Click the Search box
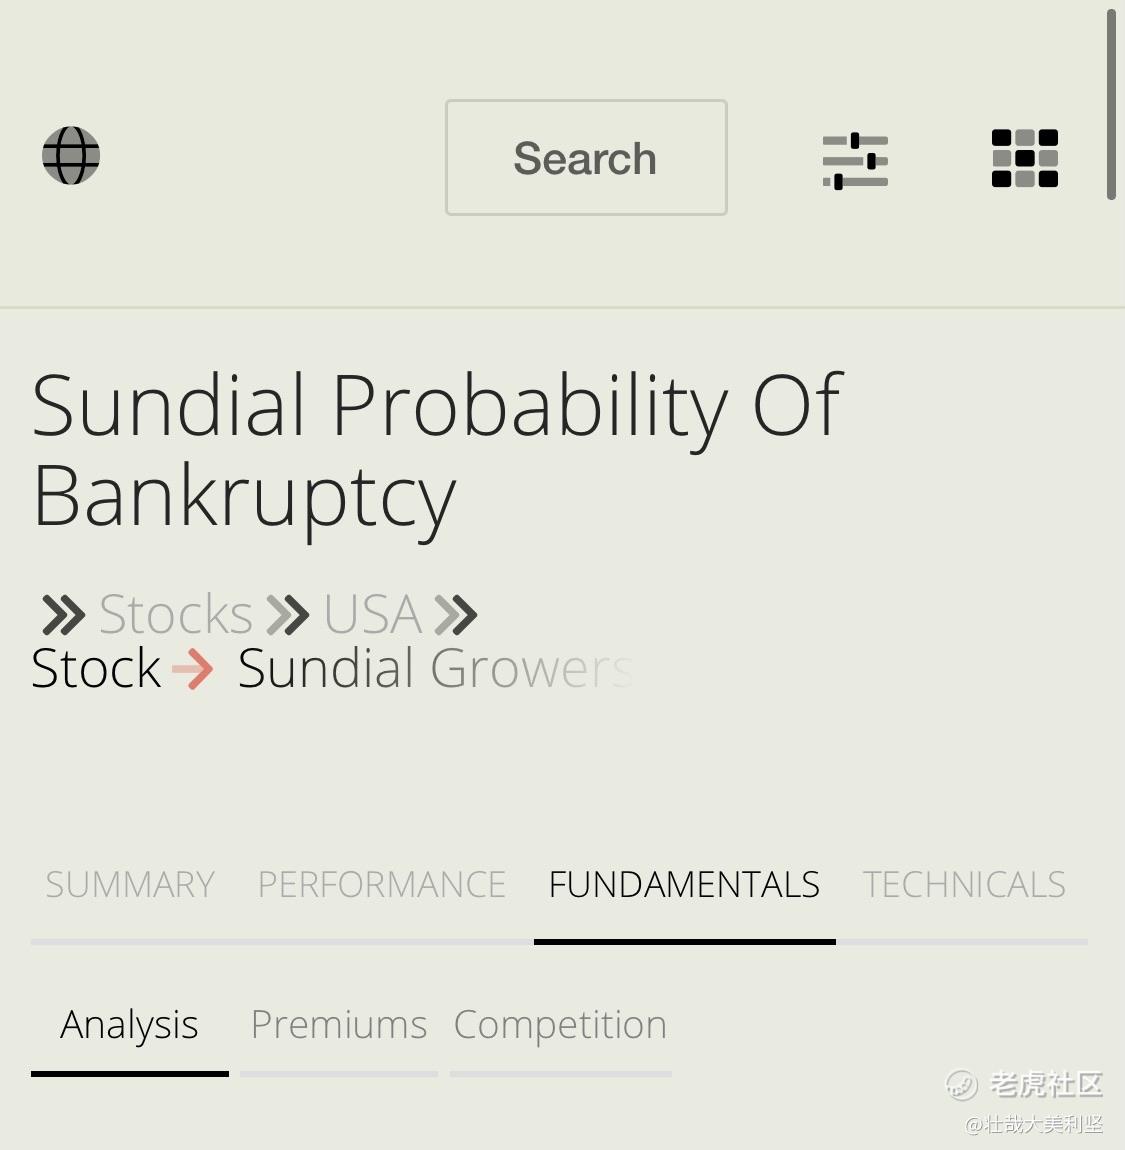The height and width of the screenshot is (1150, 1125). click(586, 158)
